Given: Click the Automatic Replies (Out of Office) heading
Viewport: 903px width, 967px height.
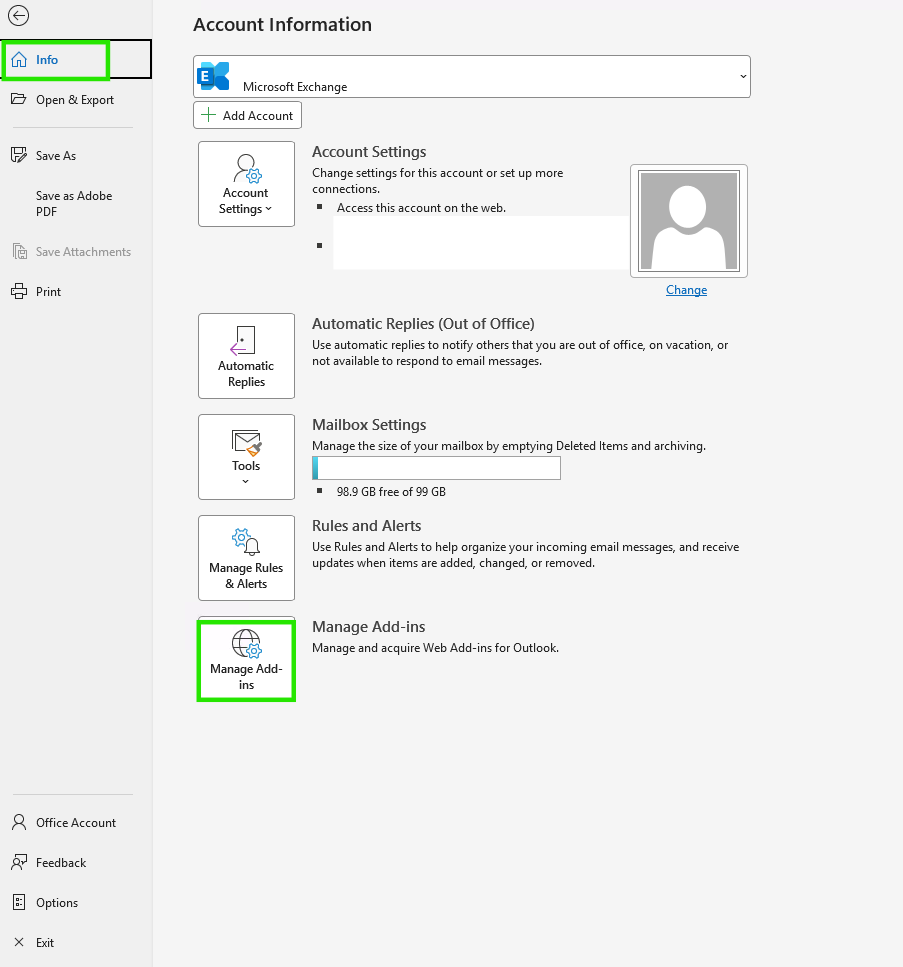Looking at the screenshot, I should 423,324.
